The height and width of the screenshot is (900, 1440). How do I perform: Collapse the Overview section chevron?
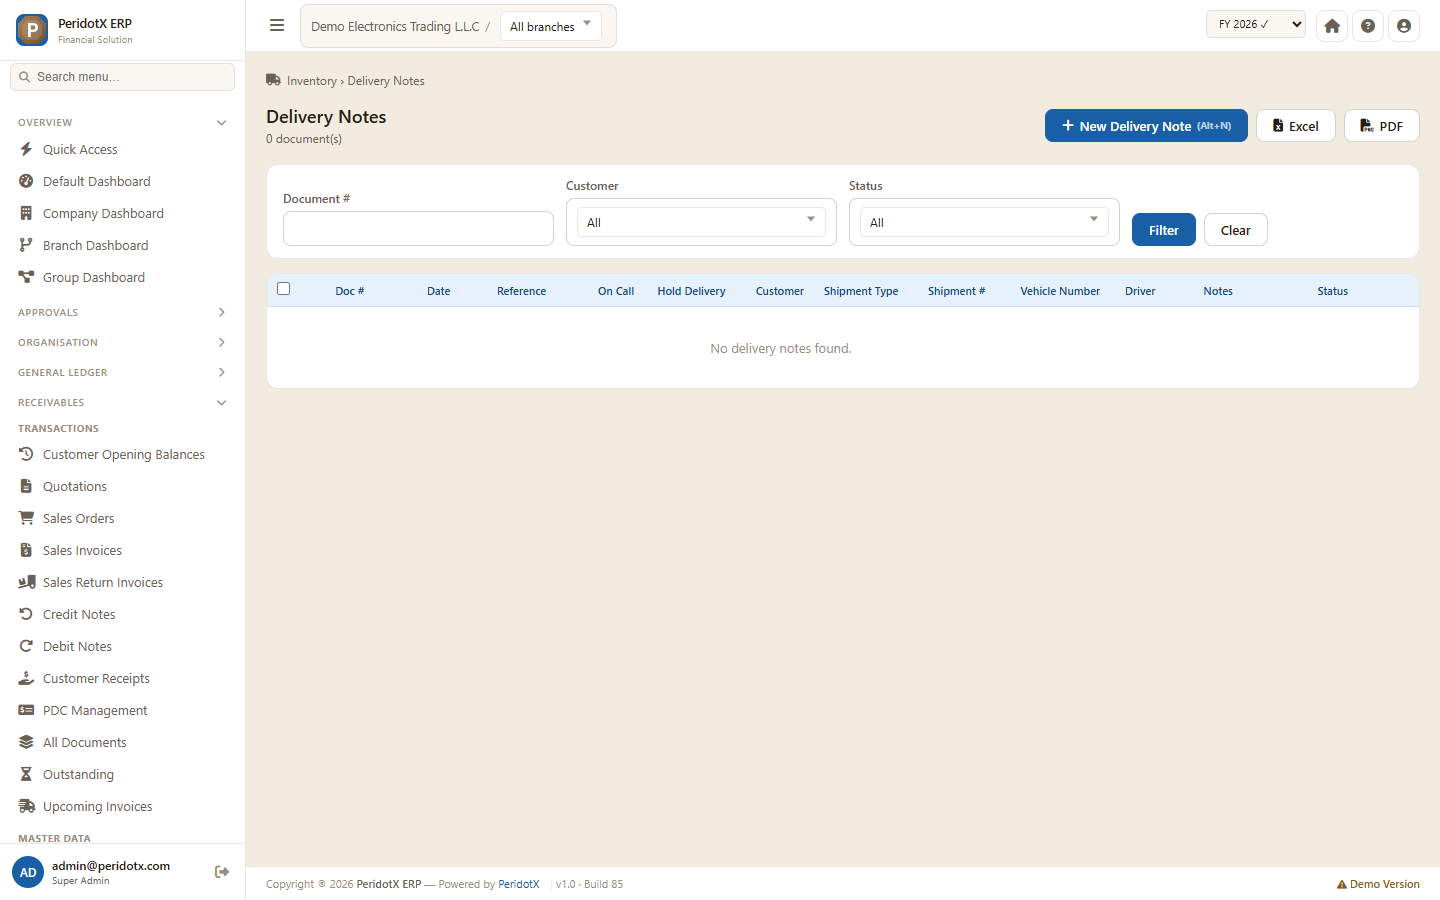point(221,123)
